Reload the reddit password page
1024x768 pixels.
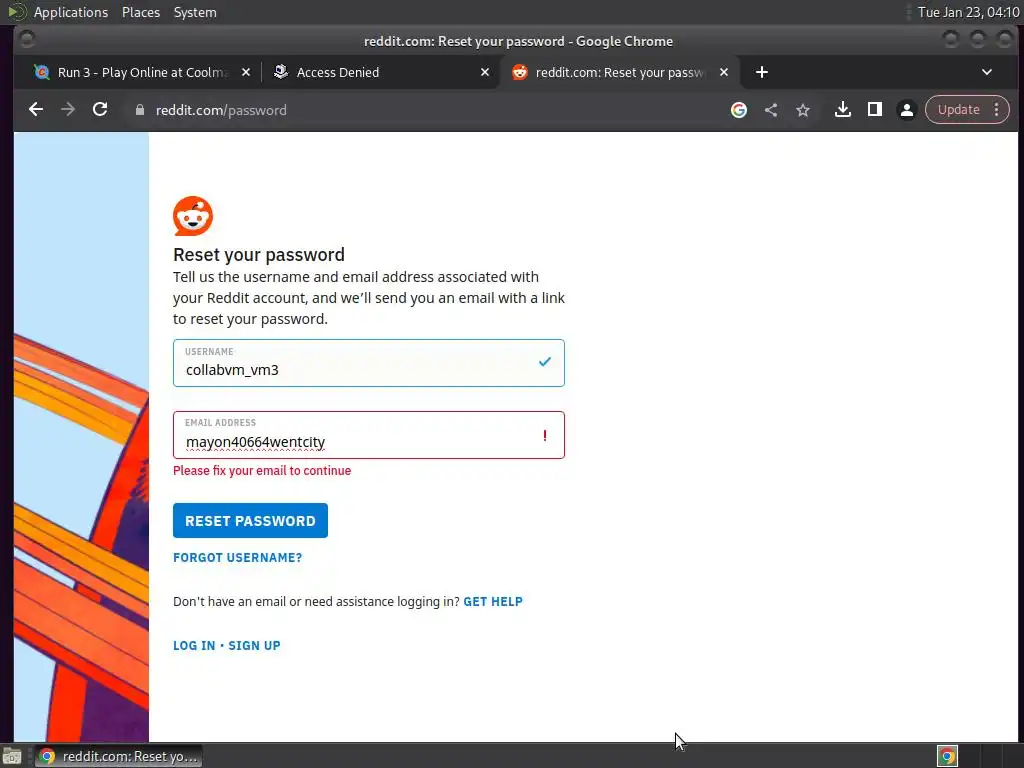tap(100, 110)
